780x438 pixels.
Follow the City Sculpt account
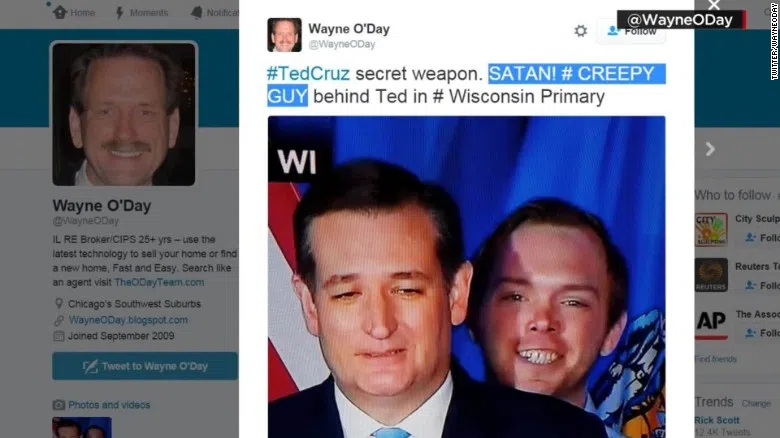(x=762, y=238)
